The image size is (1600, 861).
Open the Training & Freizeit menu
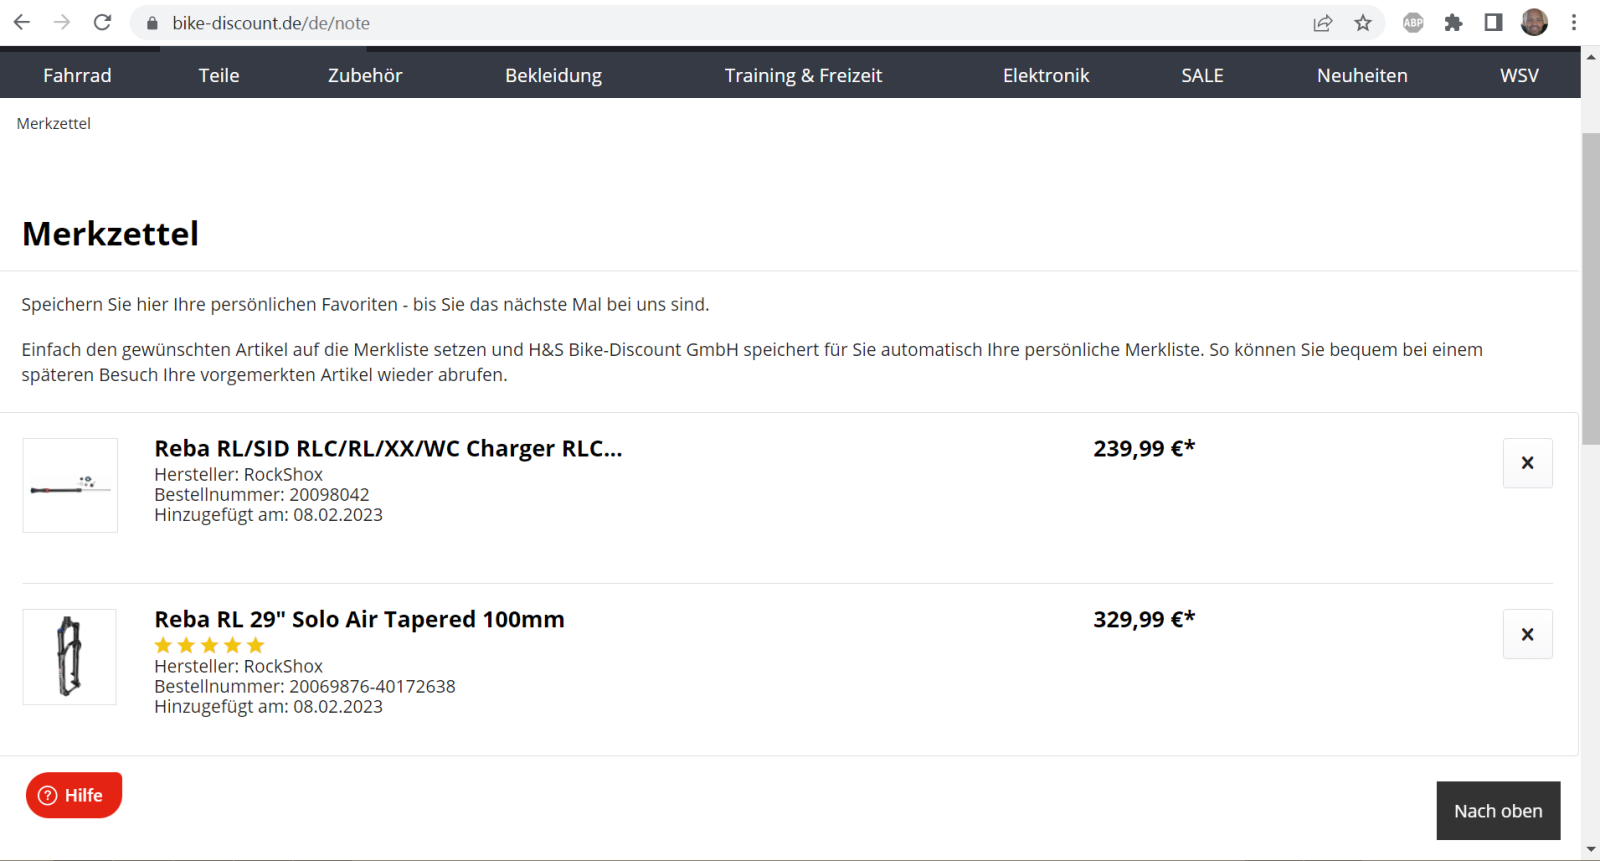(803, 75)
